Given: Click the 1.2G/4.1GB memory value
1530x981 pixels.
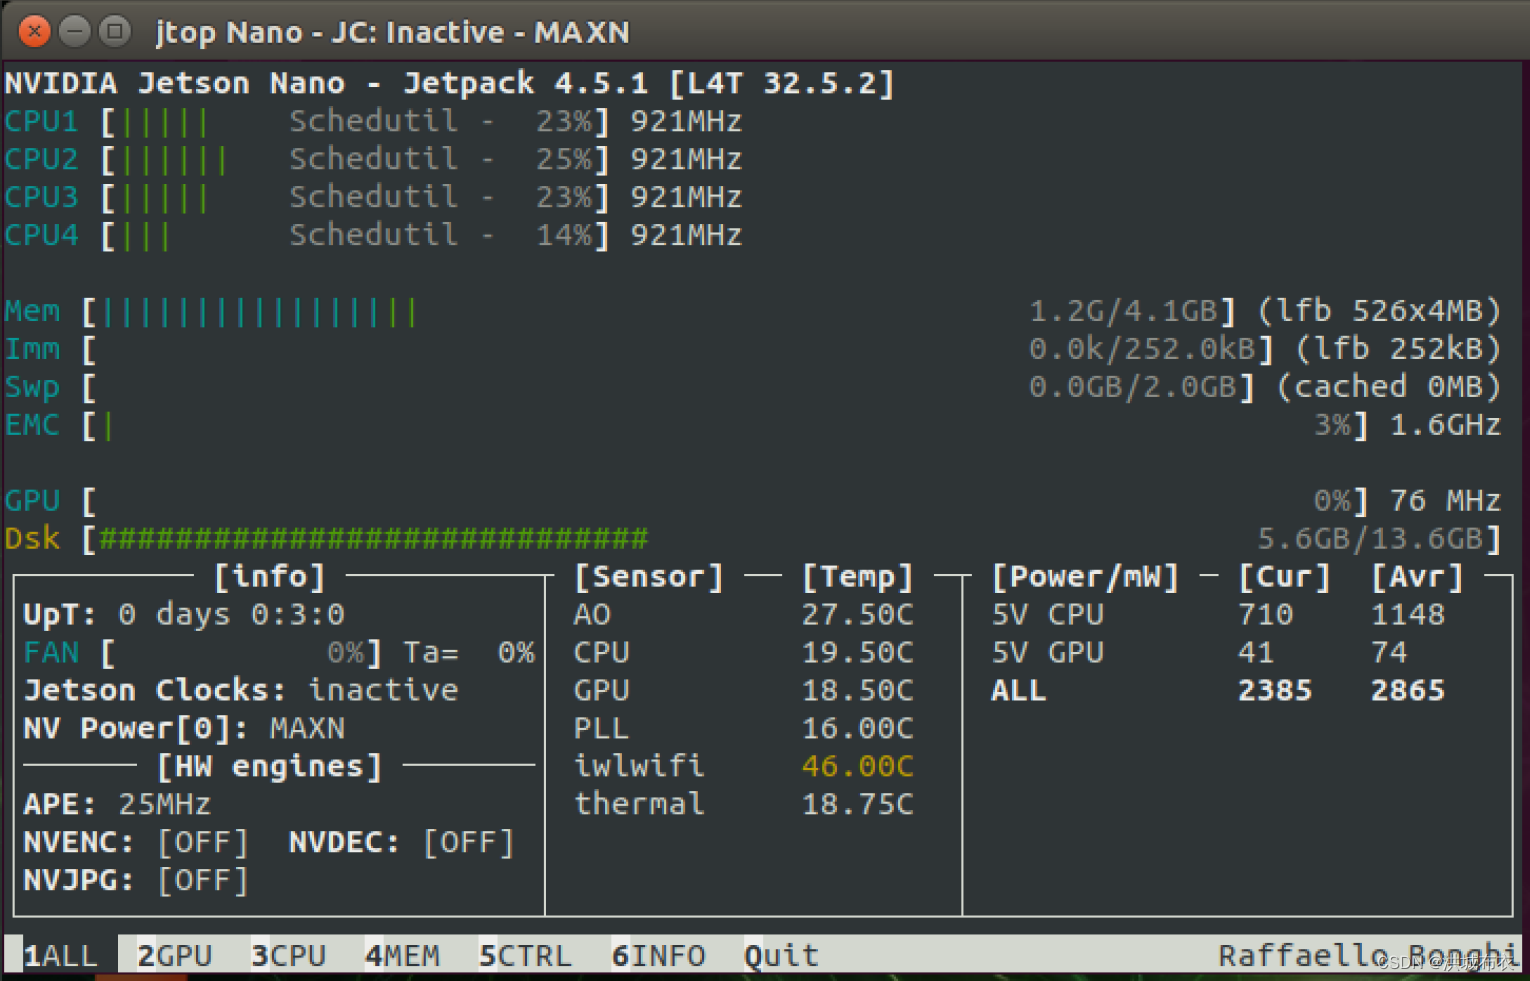Looking at the screenshot, I should (x=1124, y=311).
